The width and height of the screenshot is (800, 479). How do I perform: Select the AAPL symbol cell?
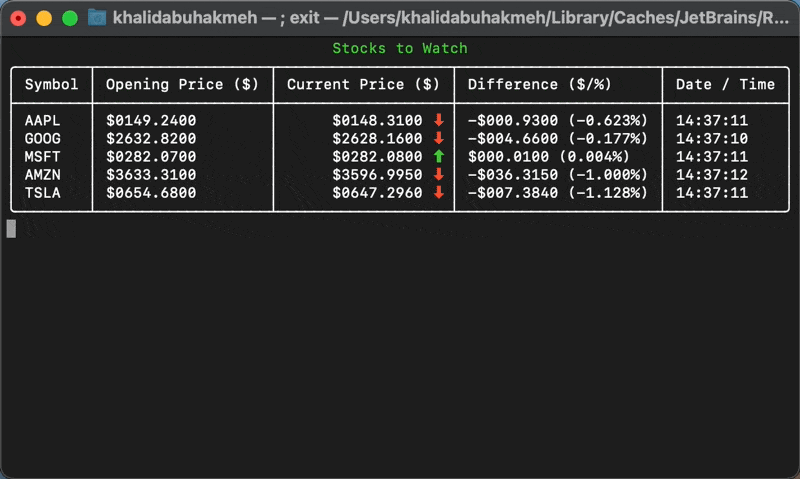[x=42, y=120]
